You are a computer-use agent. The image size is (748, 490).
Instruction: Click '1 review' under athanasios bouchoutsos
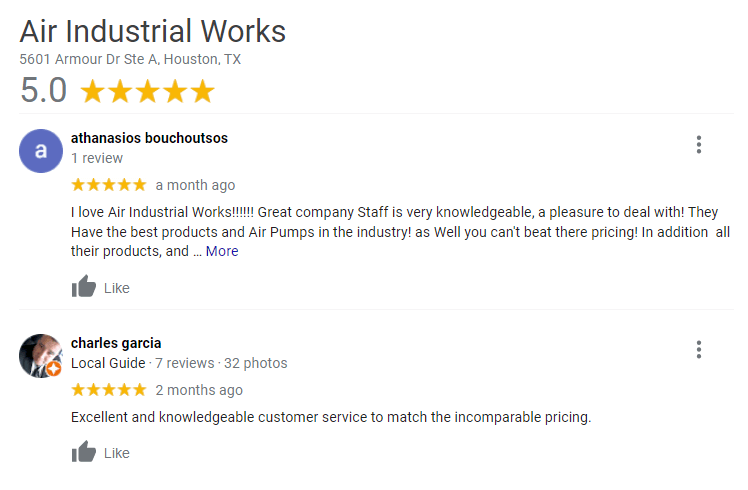pyautogui.click(x=97, y=158)
